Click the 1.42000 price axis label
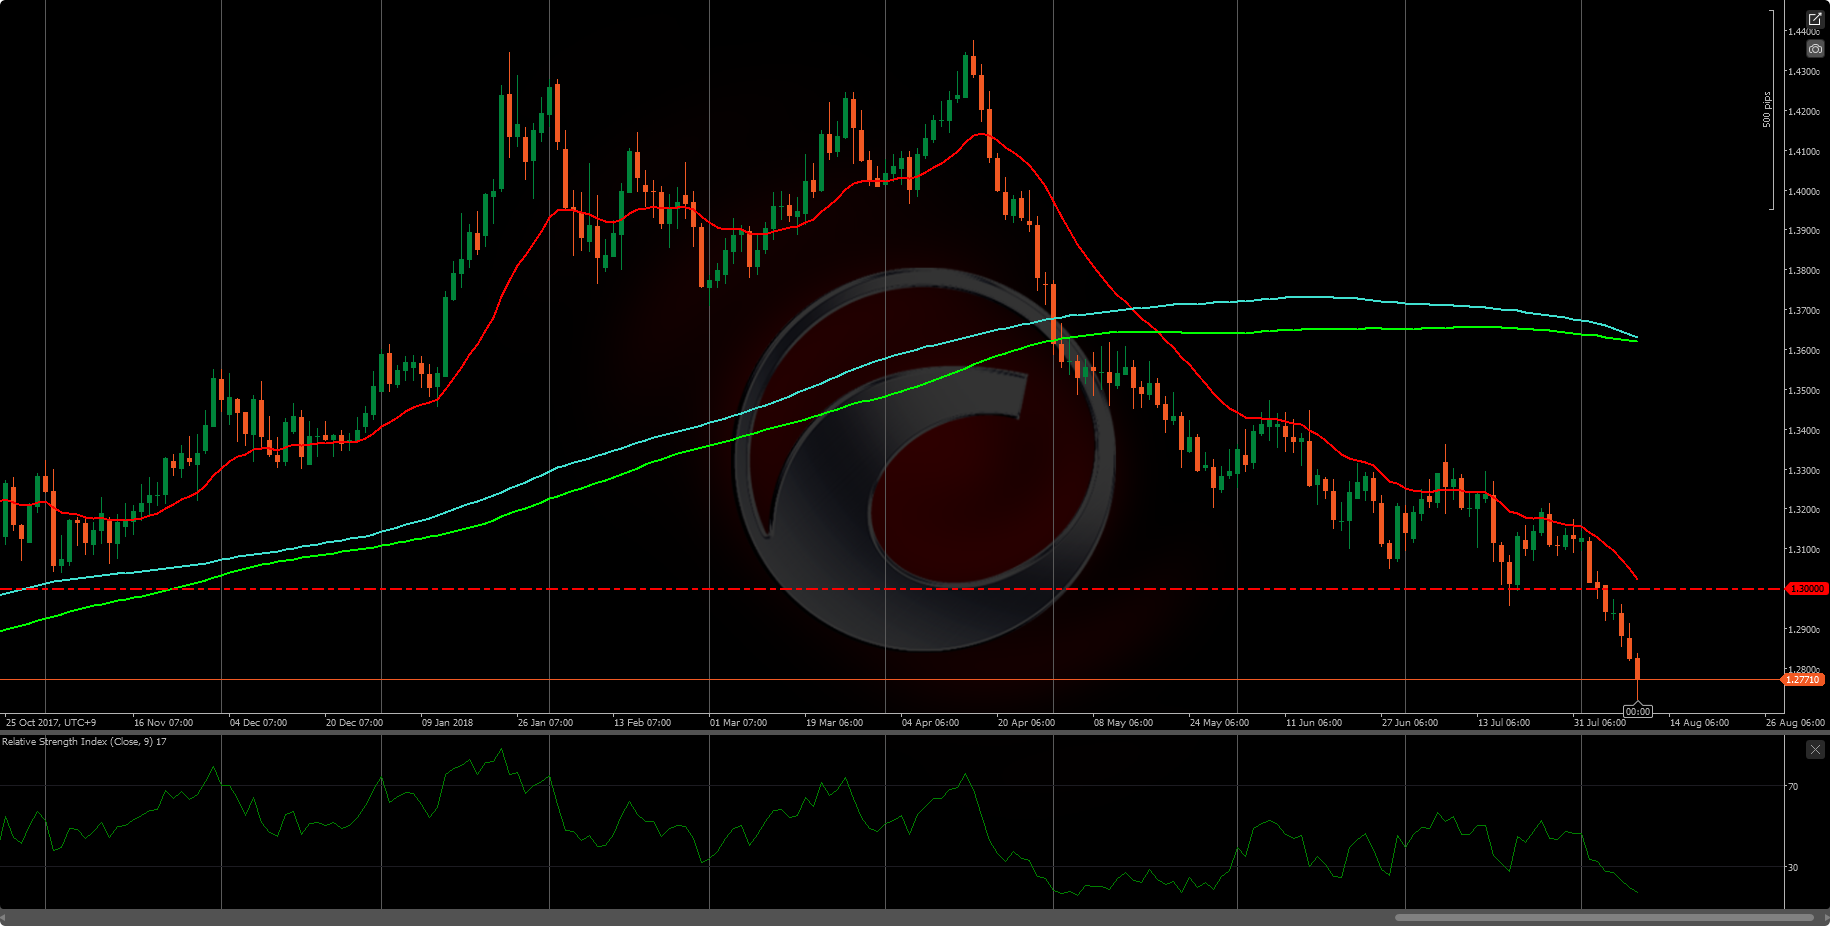Screen dimensions: 1830x926 tap(1804, 112)
